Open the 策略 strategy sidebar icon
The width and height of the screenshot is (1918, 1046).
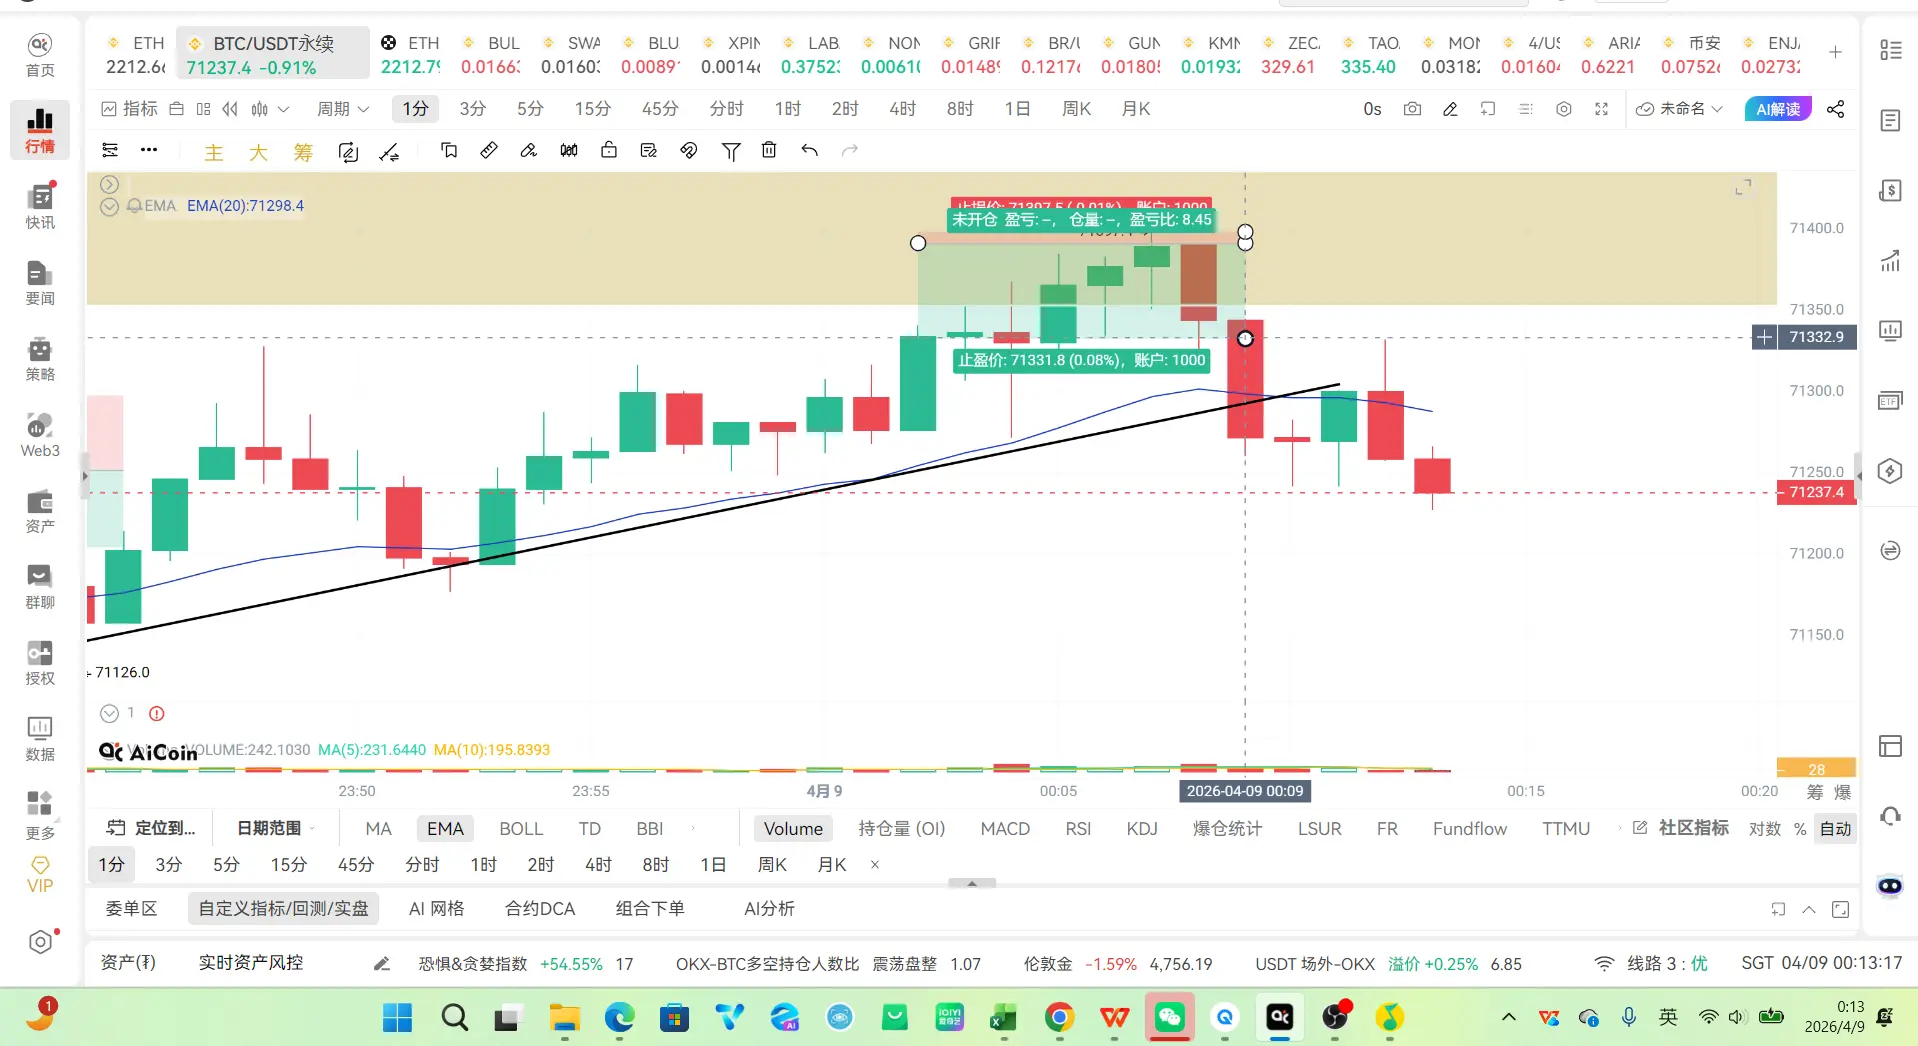tap(40, 359)
